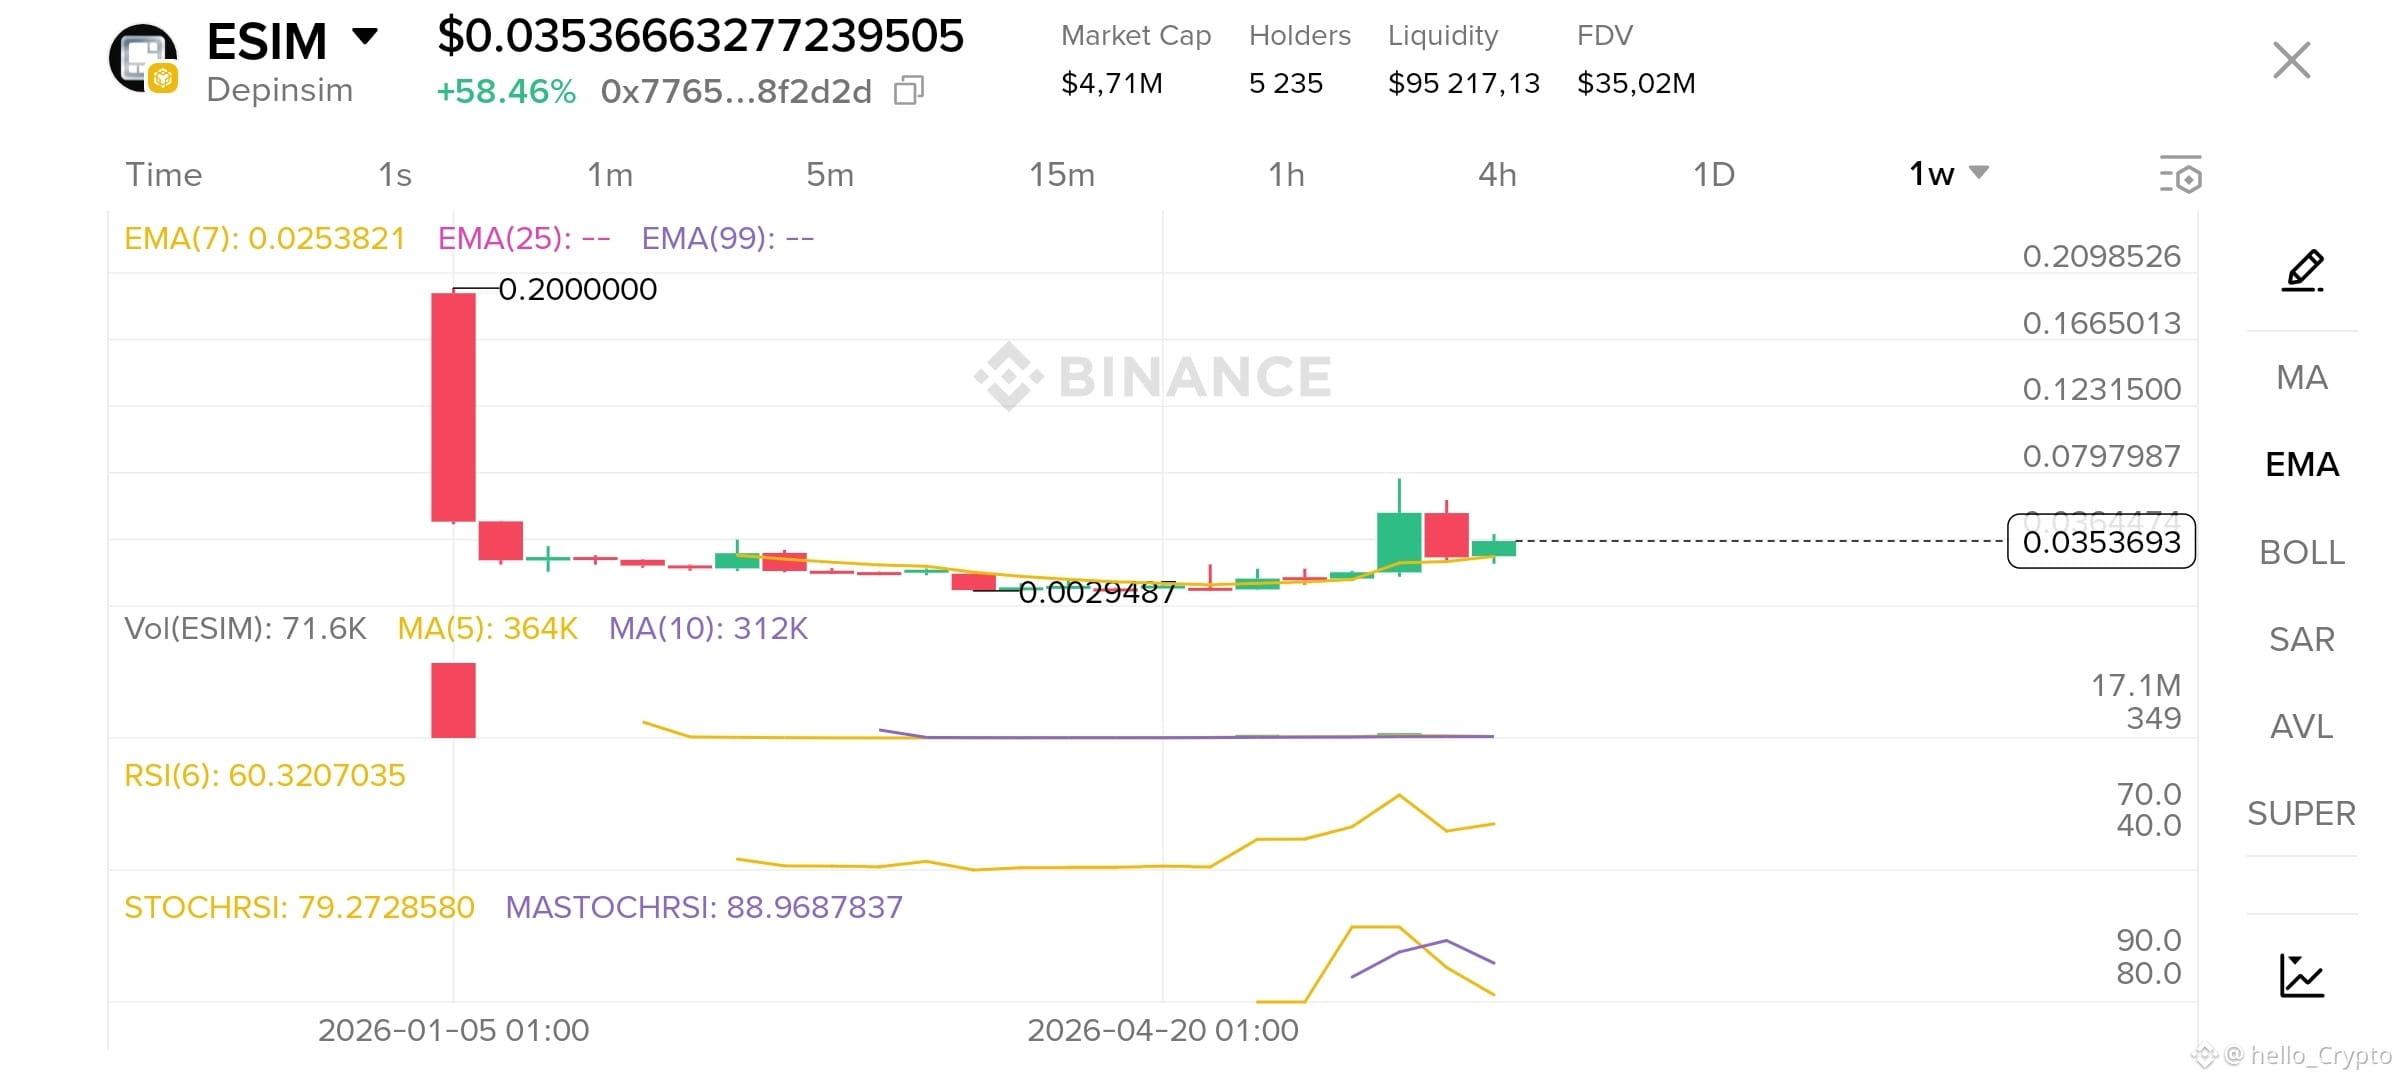This screenshot has width=2400, height=1080.
Task: Click the 0.0029487 low price marker
Action: click(1097, 593)
